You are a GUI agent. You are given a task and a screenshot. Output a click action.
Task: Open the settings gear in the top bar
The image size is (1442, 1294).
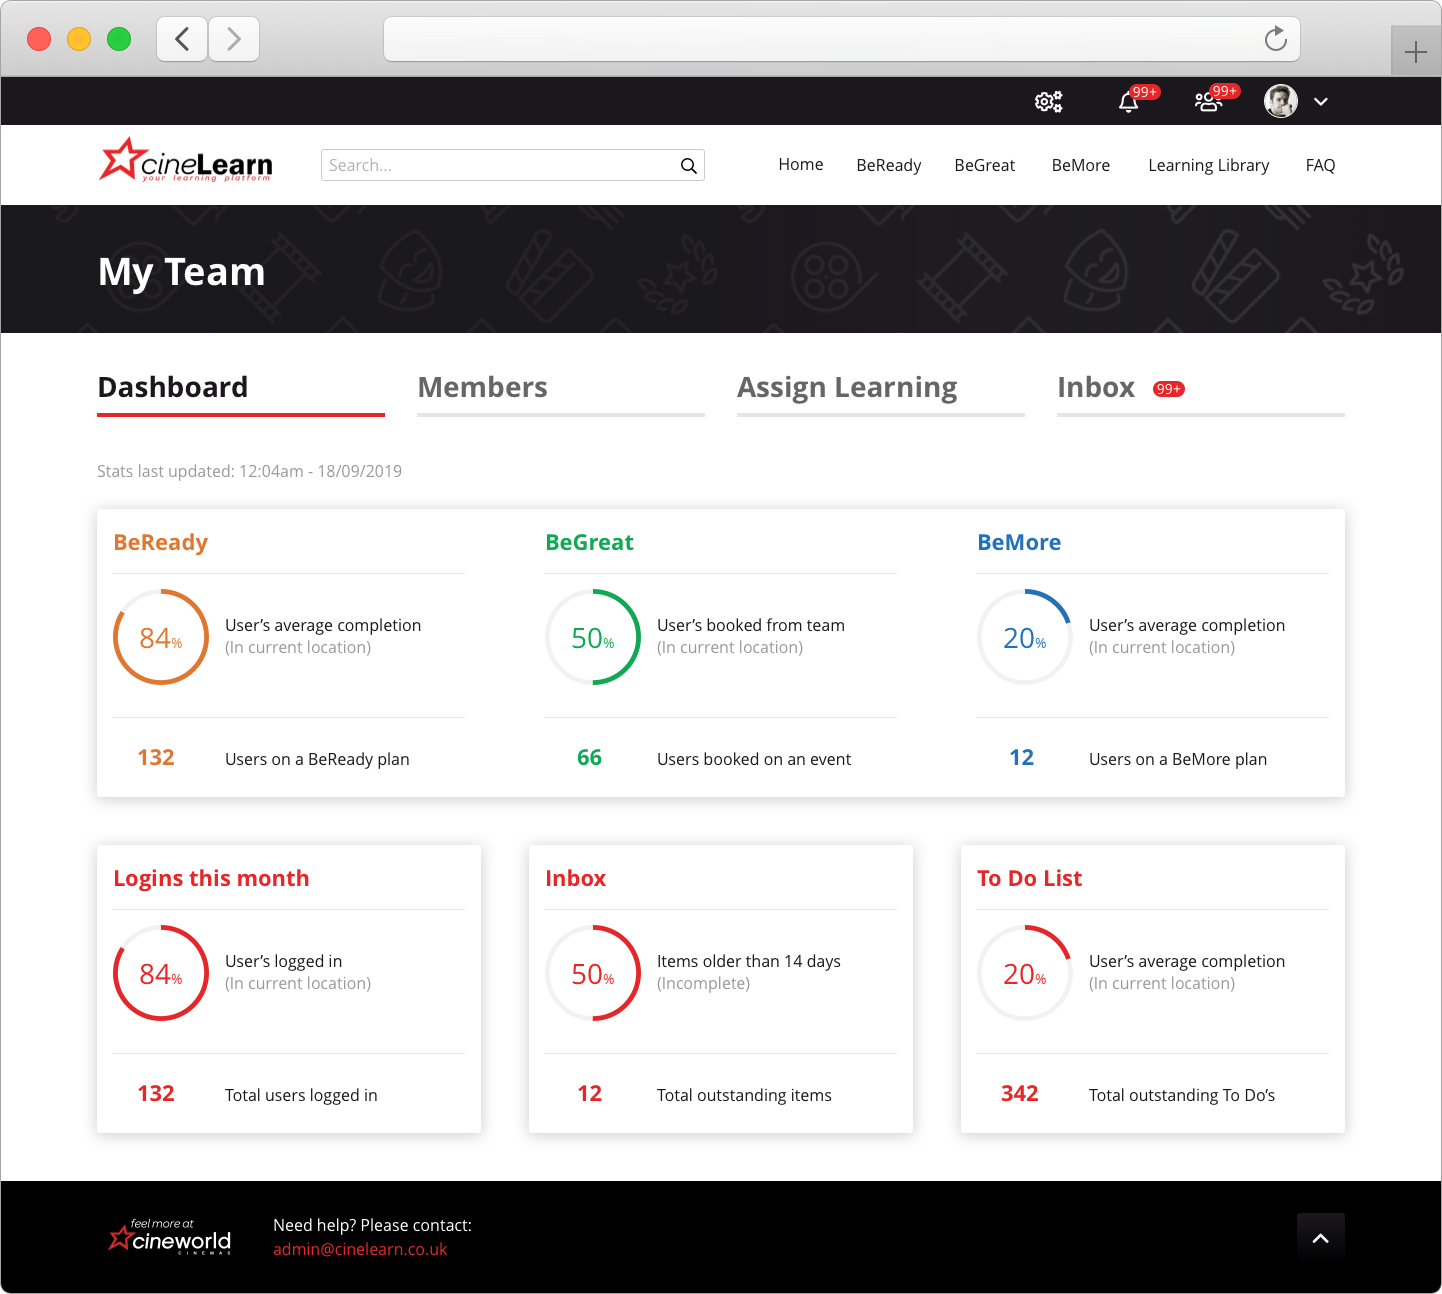point(1047,101)
